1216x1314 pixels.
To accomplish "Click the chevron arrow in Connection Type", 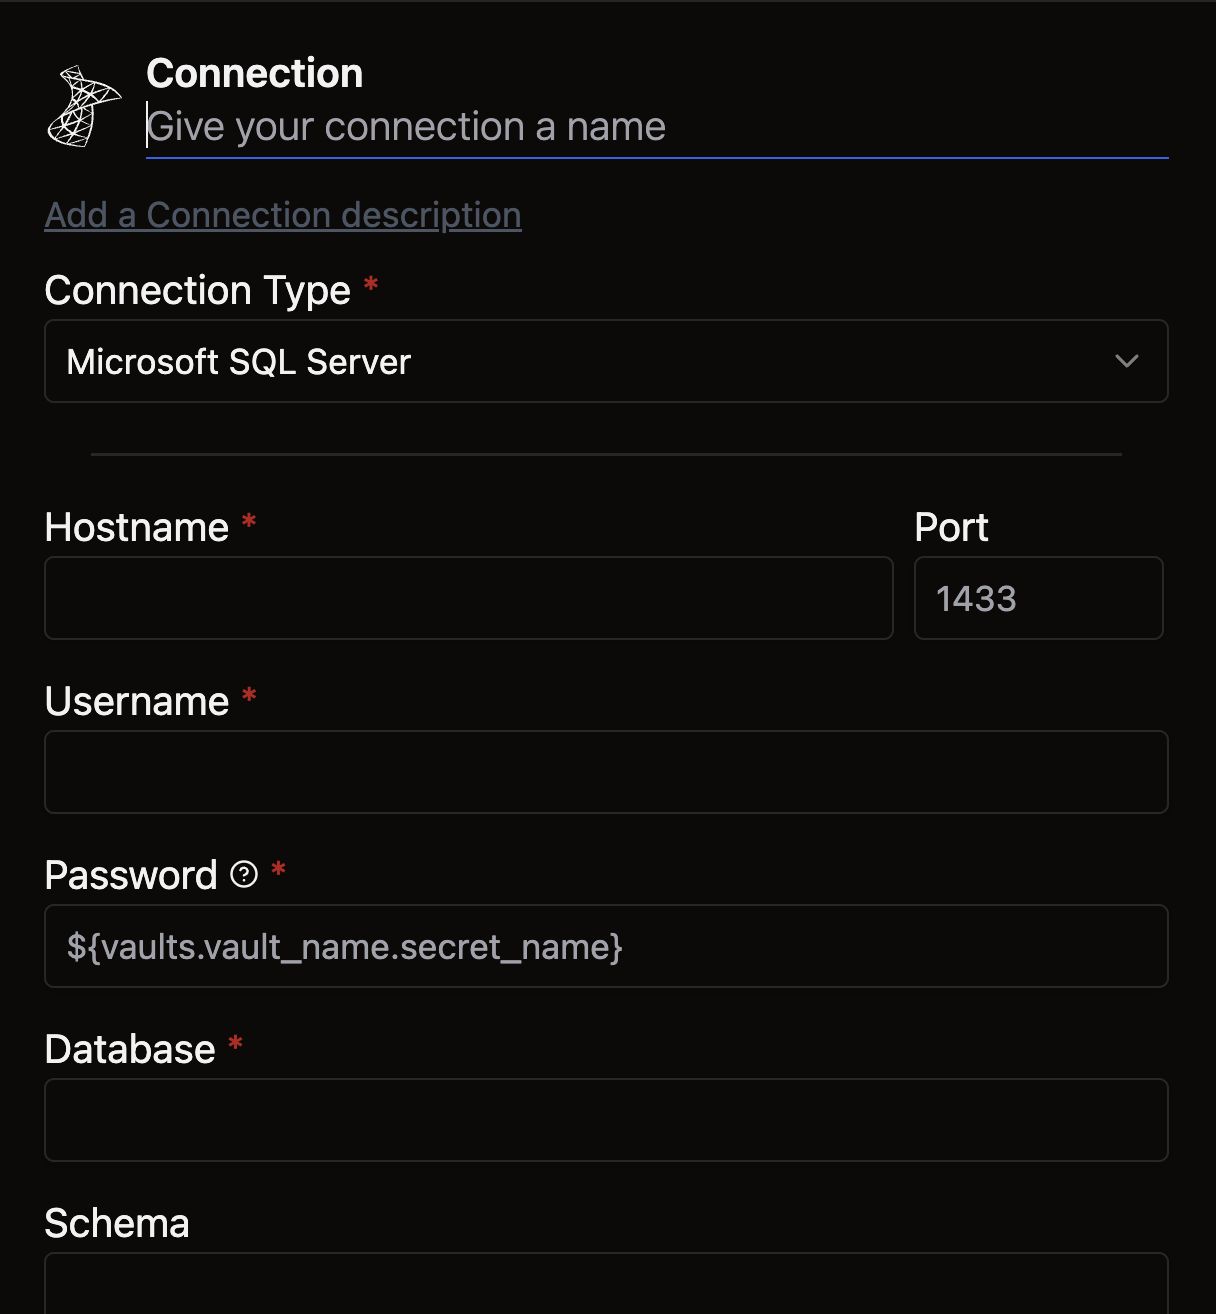I will (x=1127, y=361).
